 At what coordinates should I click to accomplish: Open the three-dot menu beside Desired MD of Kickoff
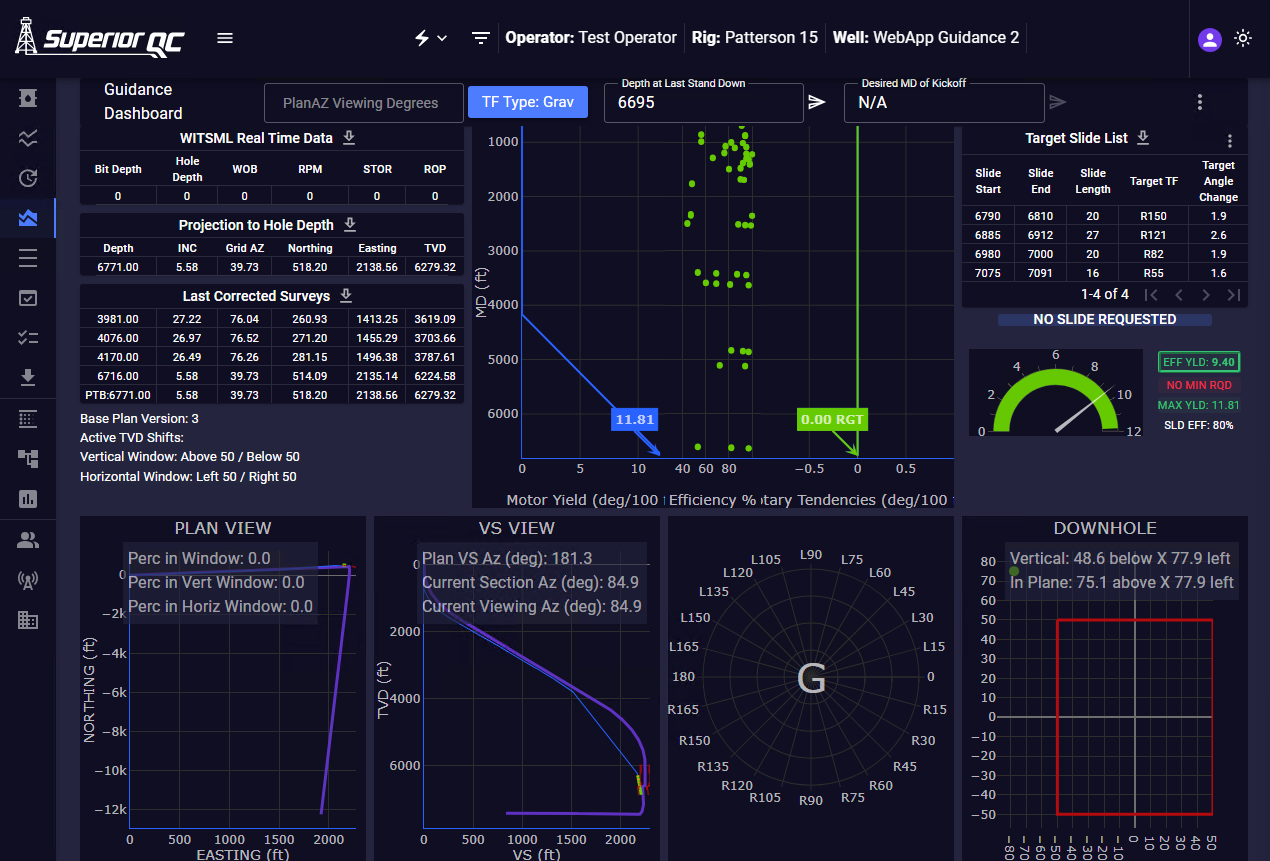1197,101
